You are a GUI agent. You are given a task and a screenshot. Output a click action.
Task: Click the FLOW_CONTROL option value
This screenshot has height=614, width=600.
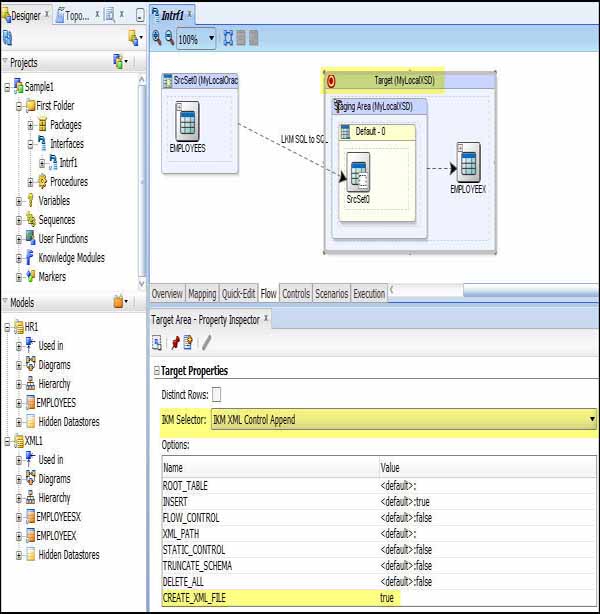tap(487, 518)
